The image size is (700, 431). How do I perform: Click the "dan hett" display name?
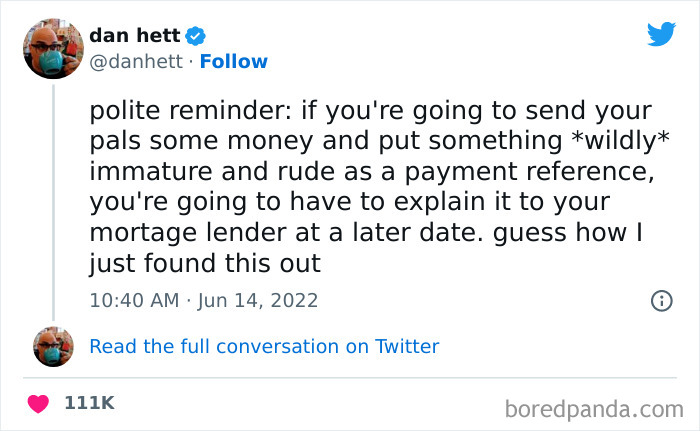click(x=135, y=36)
